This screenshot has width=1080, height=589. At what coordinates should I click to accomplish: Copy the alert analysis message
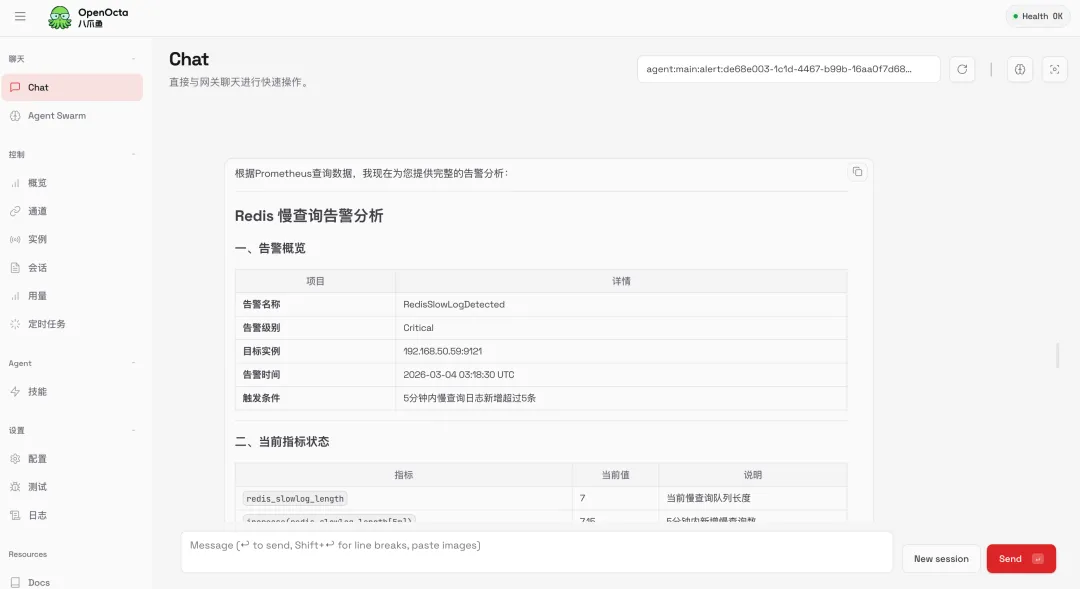click(857, 172)
